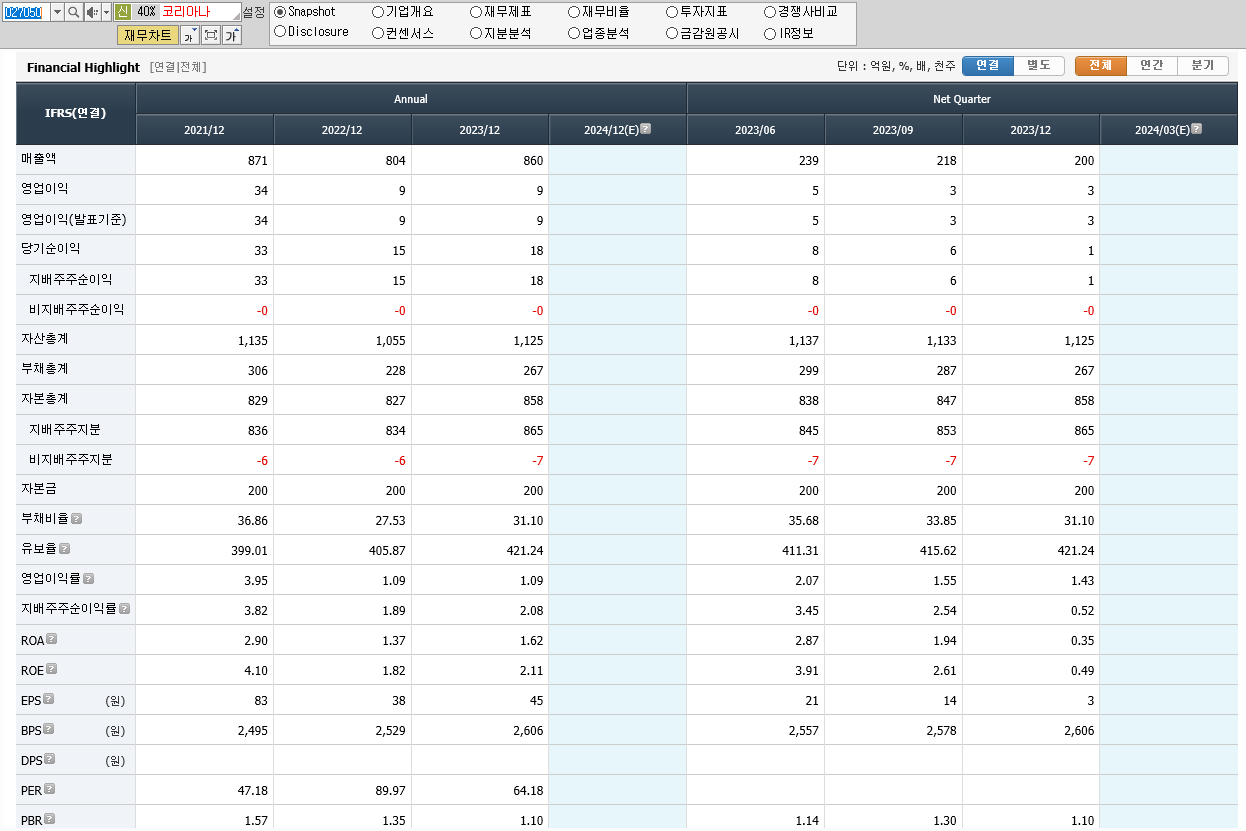Click the speaker sound icon
The height and width of the screenshot is (831, 1246).
[91, 12]
